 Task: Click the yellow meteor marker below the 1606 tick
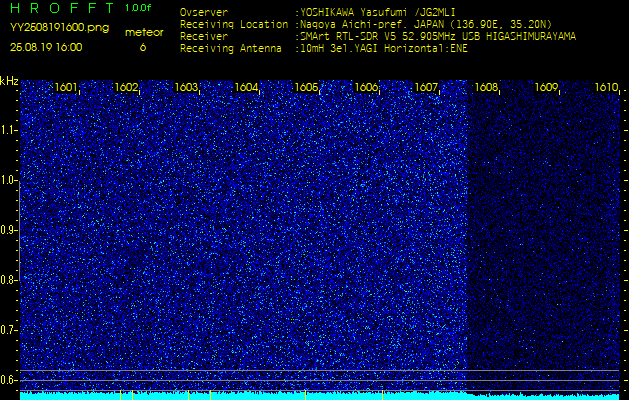(383, 395)
